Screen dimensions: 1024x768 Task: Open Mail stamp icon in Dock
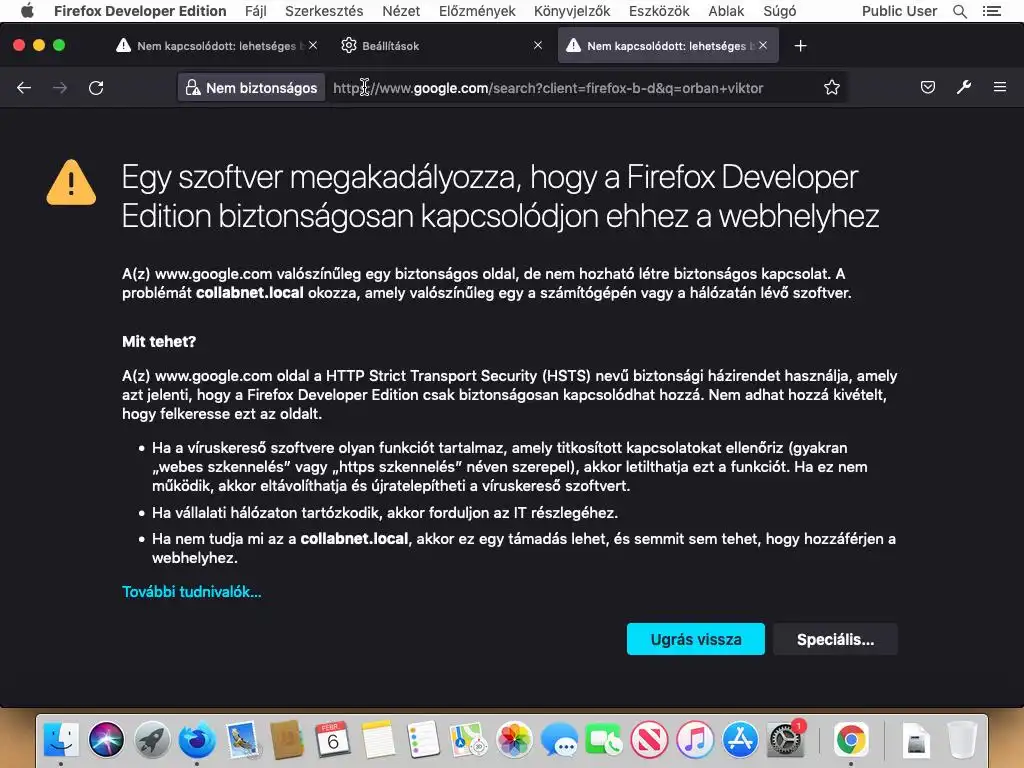pyautogui.click(x=243, y=740)
